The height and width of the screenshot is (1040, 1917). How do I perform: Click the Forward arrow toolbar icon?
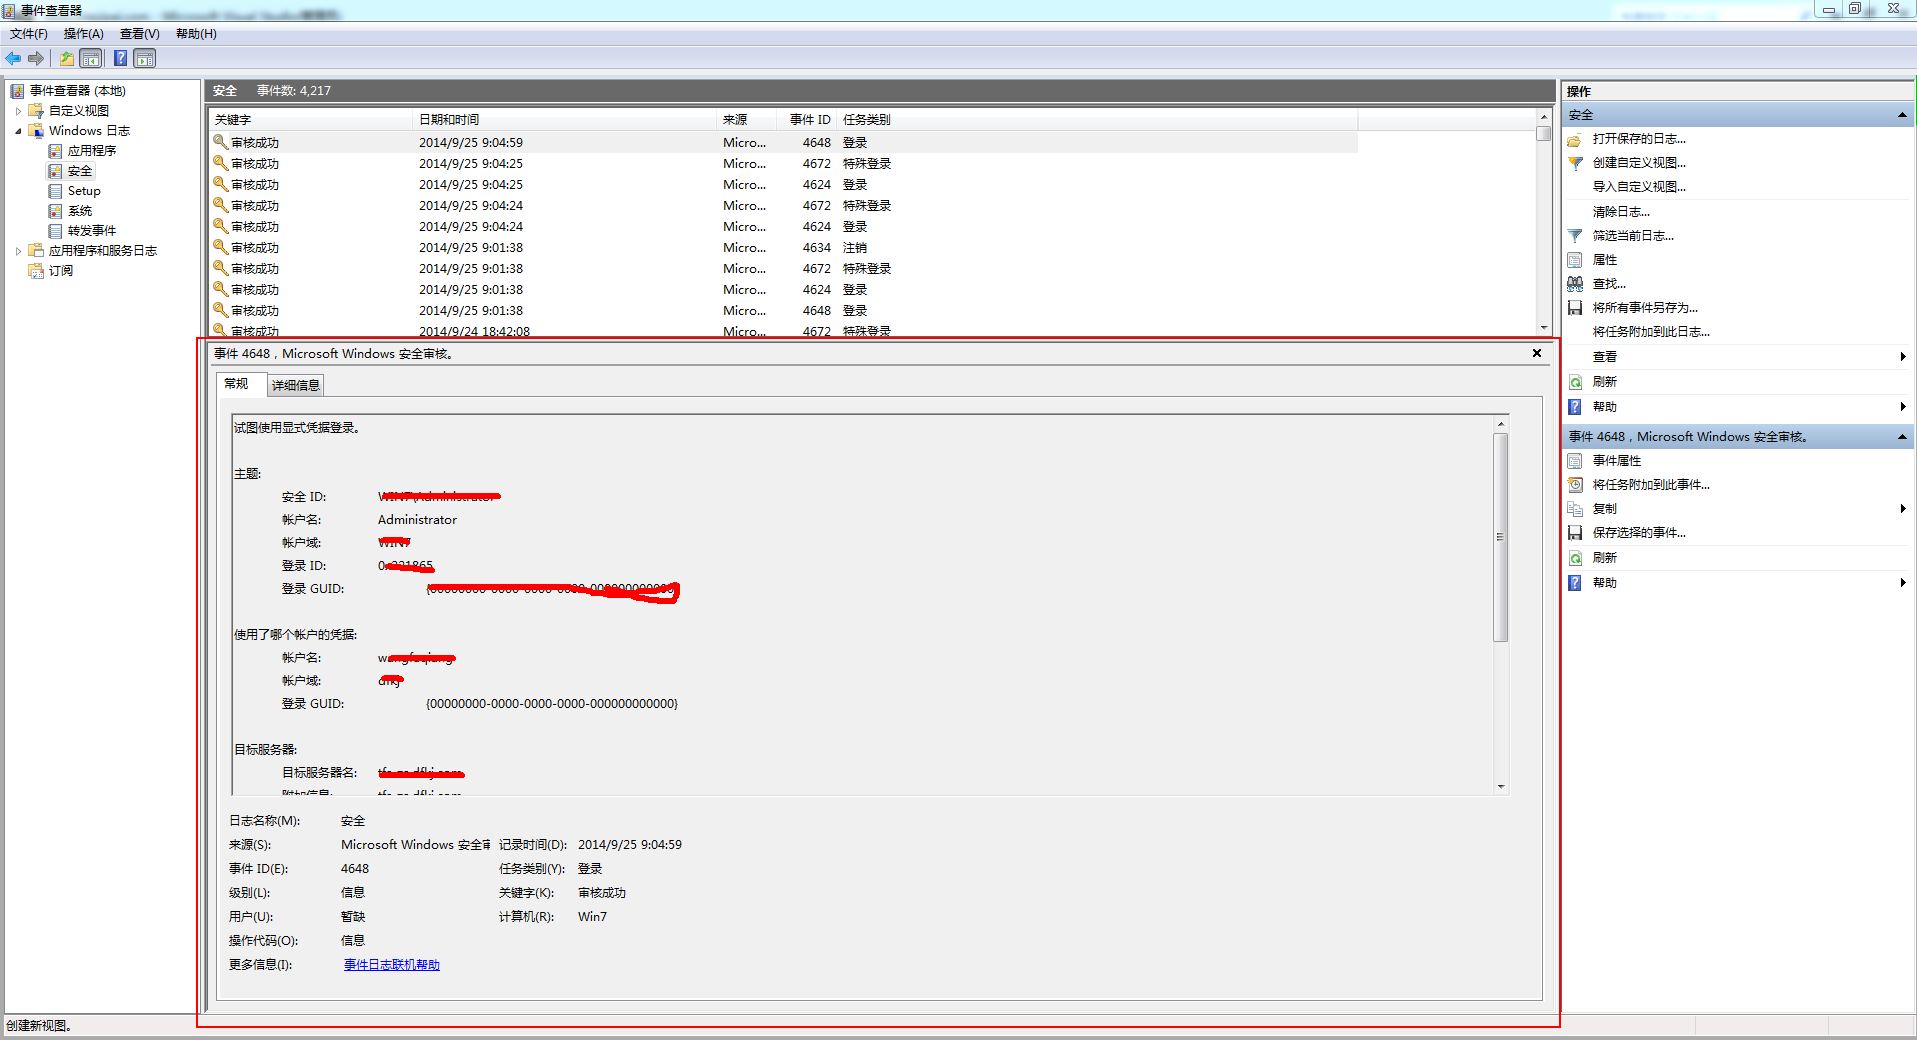tap(36, 58)
